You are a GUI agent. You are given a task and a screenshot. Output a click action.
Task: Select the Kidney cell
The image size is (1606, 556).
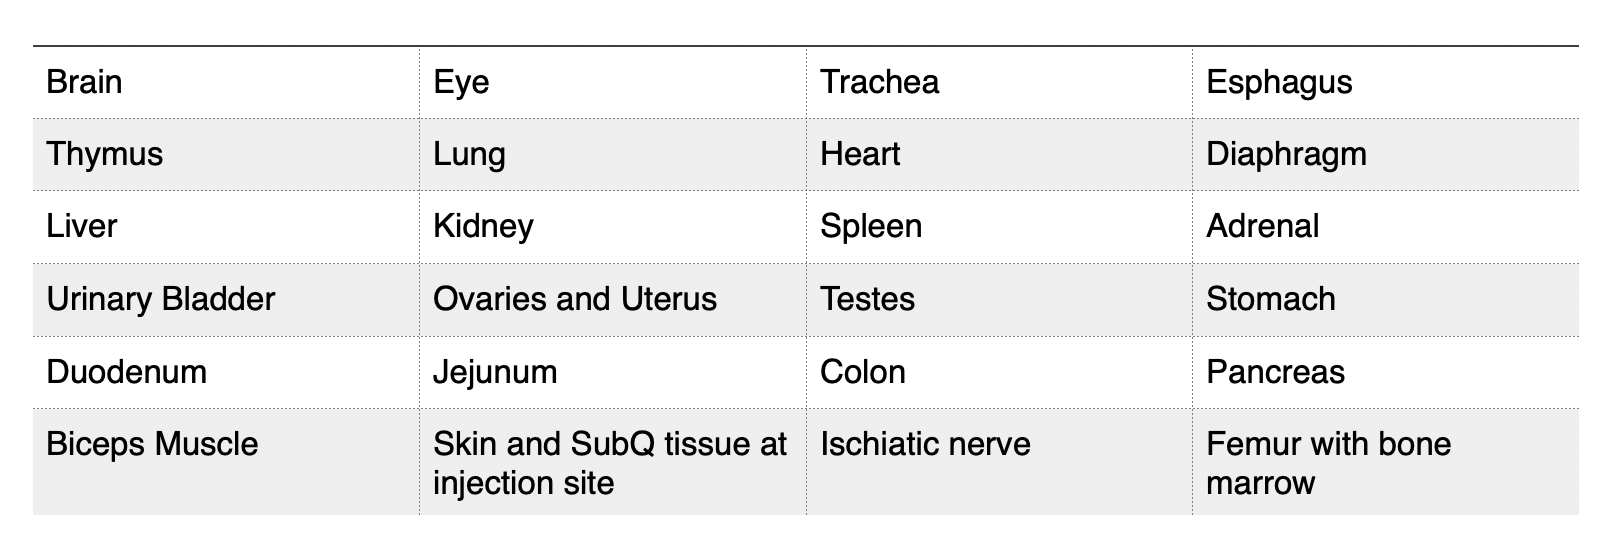[x=483, y=226]
